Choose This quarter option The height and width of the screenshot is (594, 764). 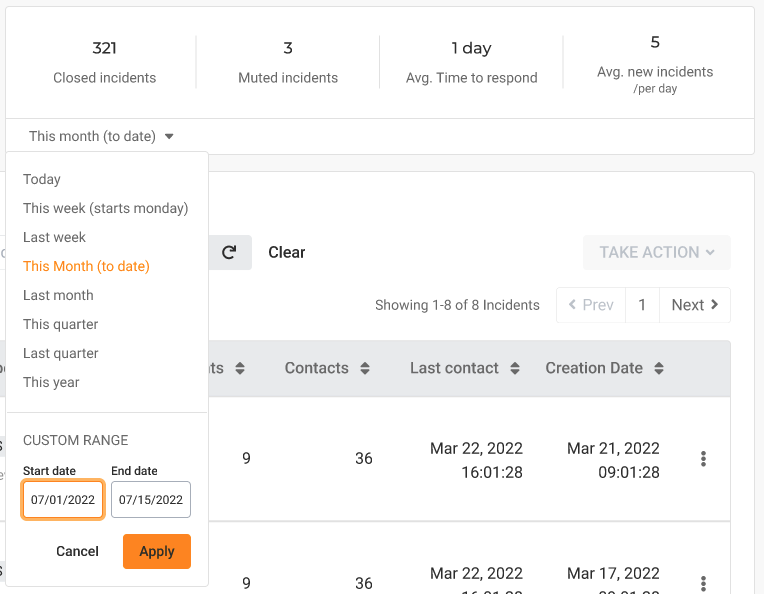point(60,325)
